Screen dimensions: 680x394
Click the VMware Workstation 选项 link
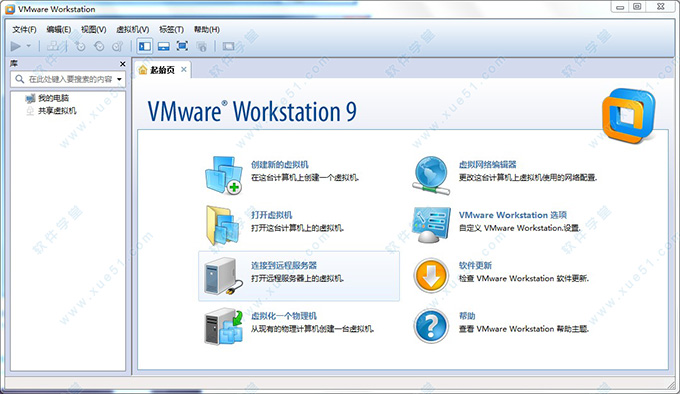click(x=513, y=215)
